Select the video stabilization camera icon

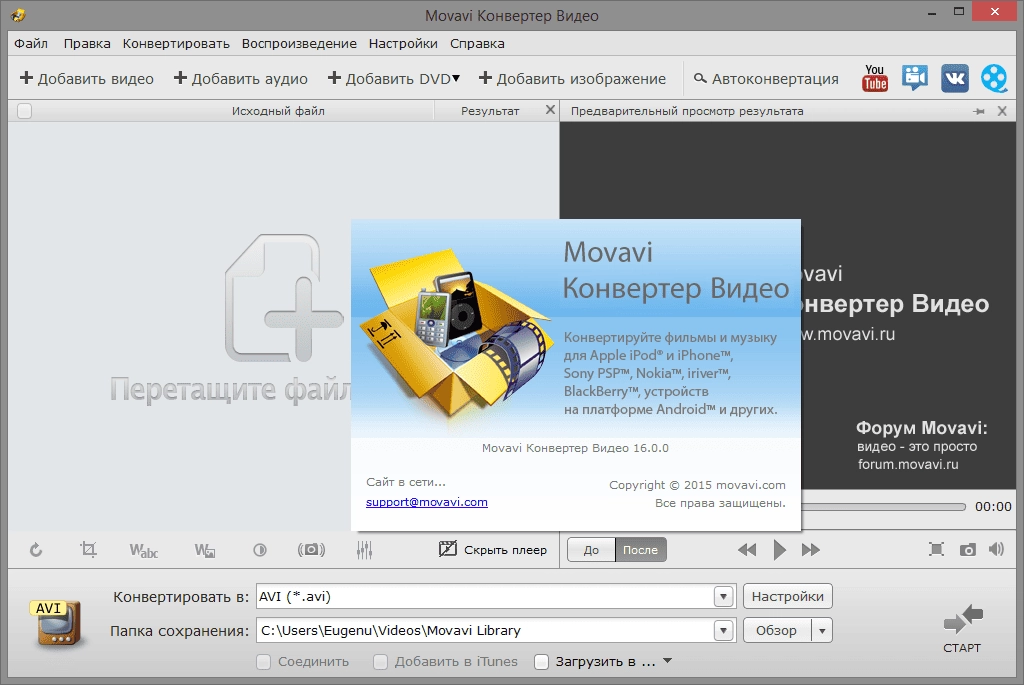click(312, 550)
